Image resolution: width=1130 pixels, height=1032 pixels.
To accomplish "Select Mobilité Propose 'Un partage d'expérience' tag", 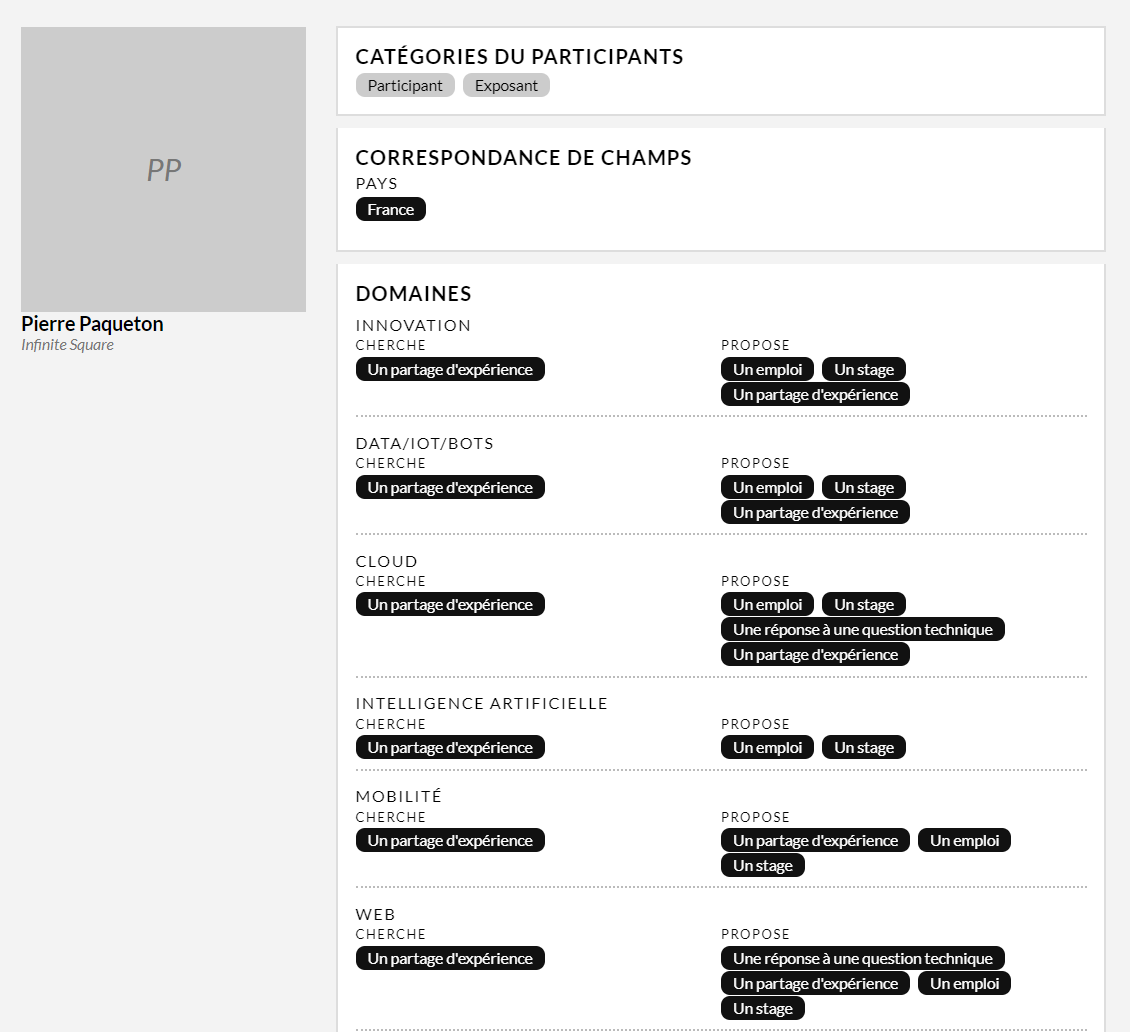I will tap(815, 841).
